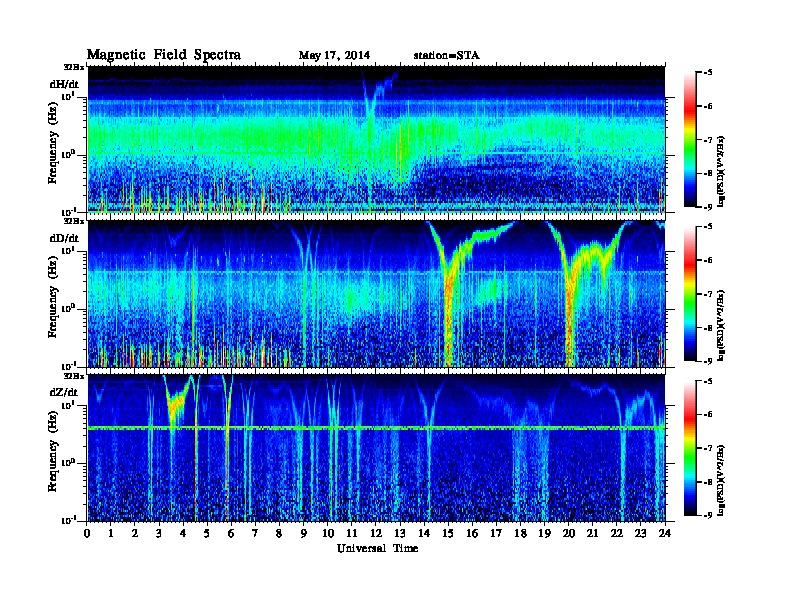Click the hour '21' tick label on time axis
This screenshot has height=612, width=792.
[592, 533]
